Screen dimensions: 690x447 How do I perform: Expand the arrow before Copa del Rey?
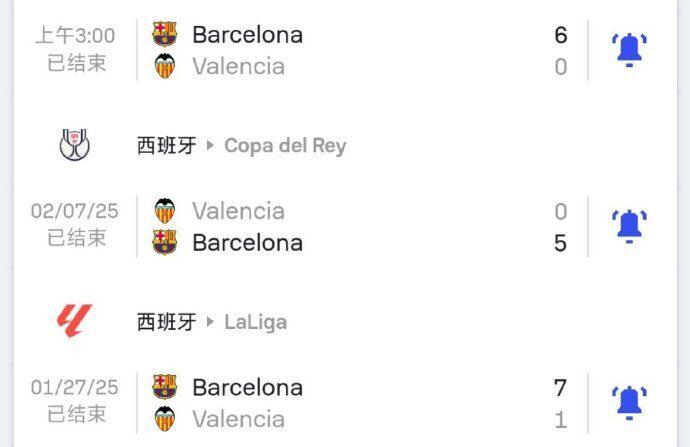pyautogui.click(x=211, y=146)
